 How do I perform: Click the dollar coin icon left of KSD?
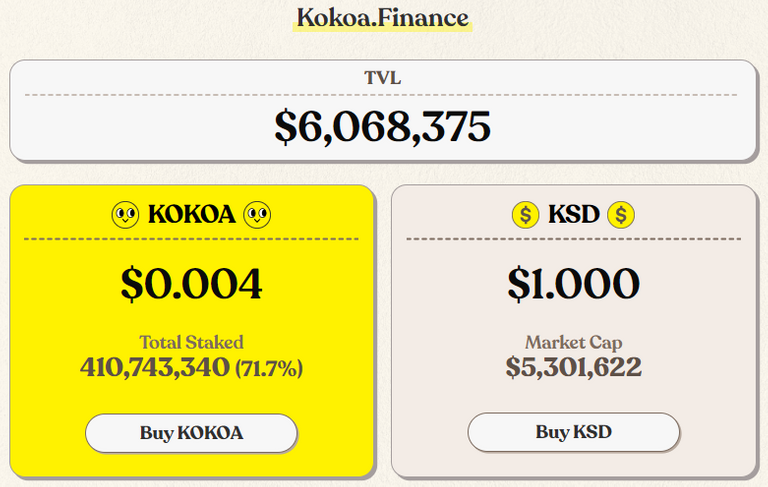[525, 214]
